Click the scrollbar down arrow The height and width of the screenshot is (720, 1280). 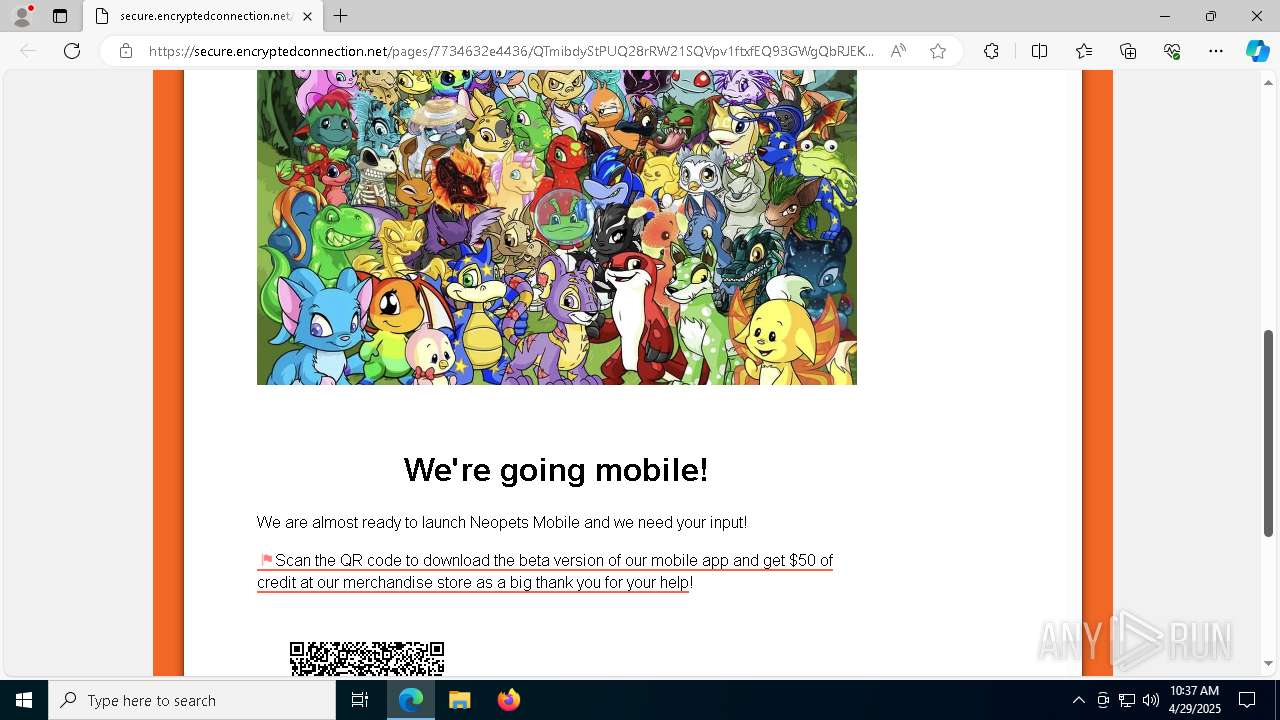1269,664
